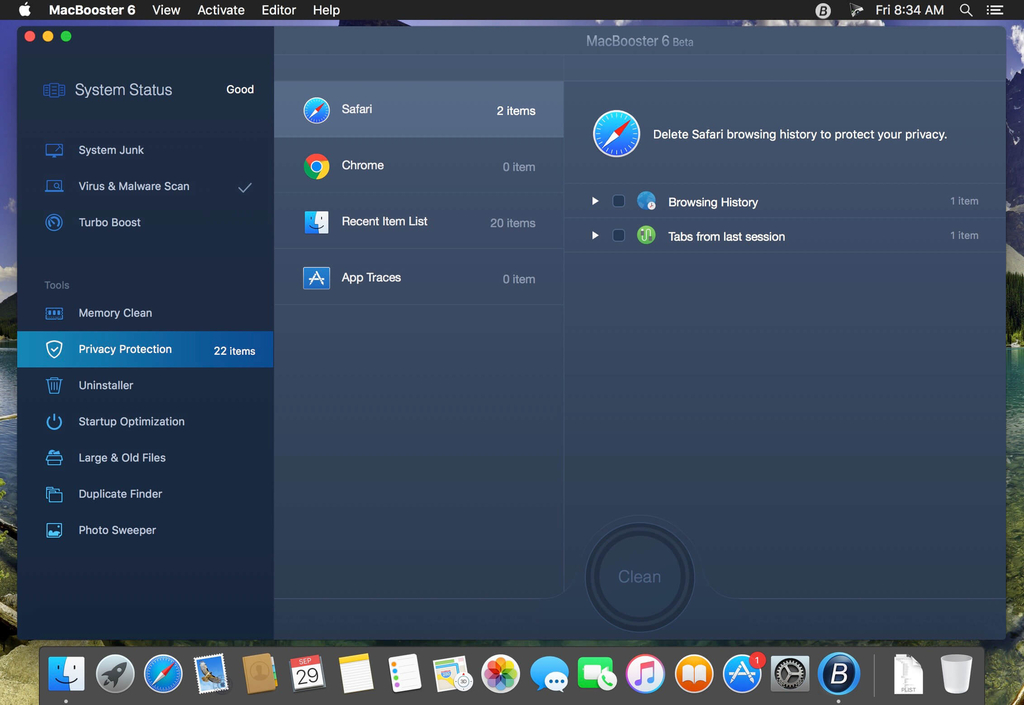Open the App Store from the Dock

pos(742,674)
